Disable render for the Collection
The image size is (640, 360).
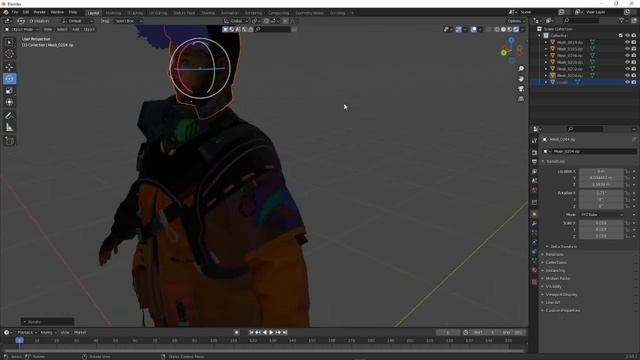(634, 36)
